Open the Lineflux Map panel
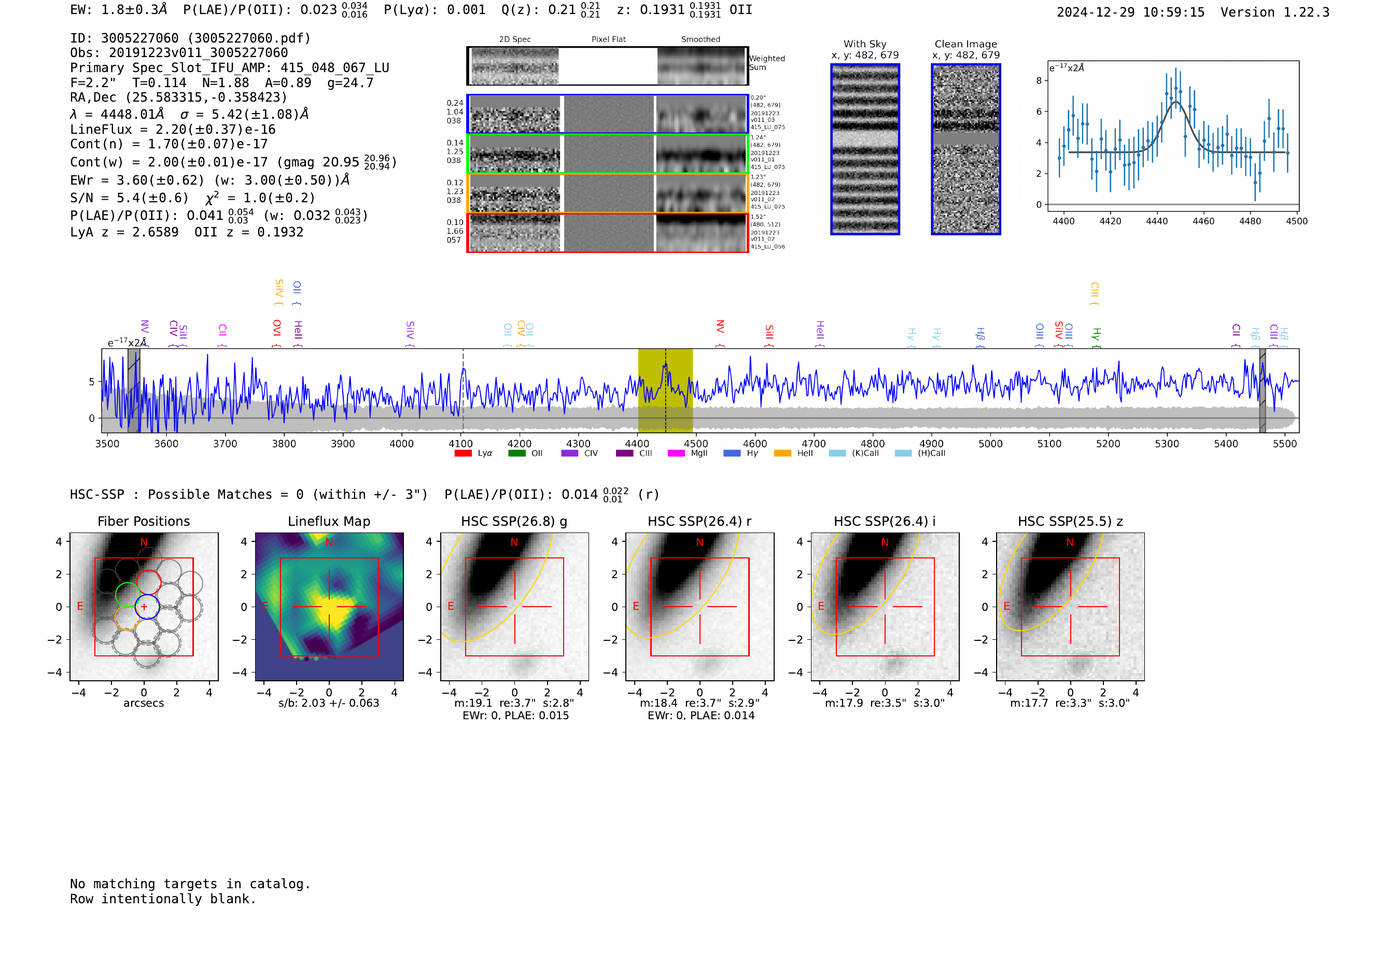Screen dimensions: 1400x953 pyautogui.click(x=329, y=607)
